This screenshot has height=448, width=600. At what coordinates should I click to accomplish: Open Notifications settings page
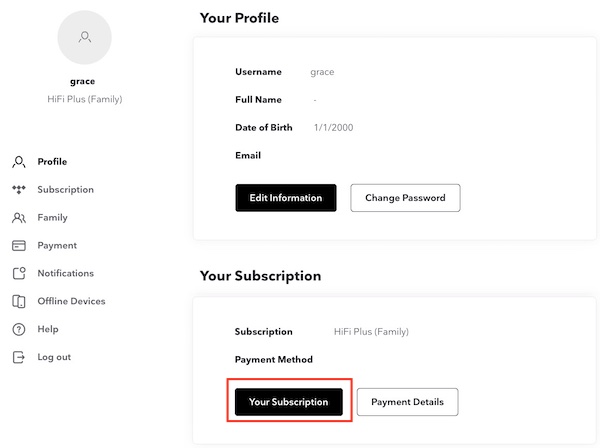click(x=65, y=274)
